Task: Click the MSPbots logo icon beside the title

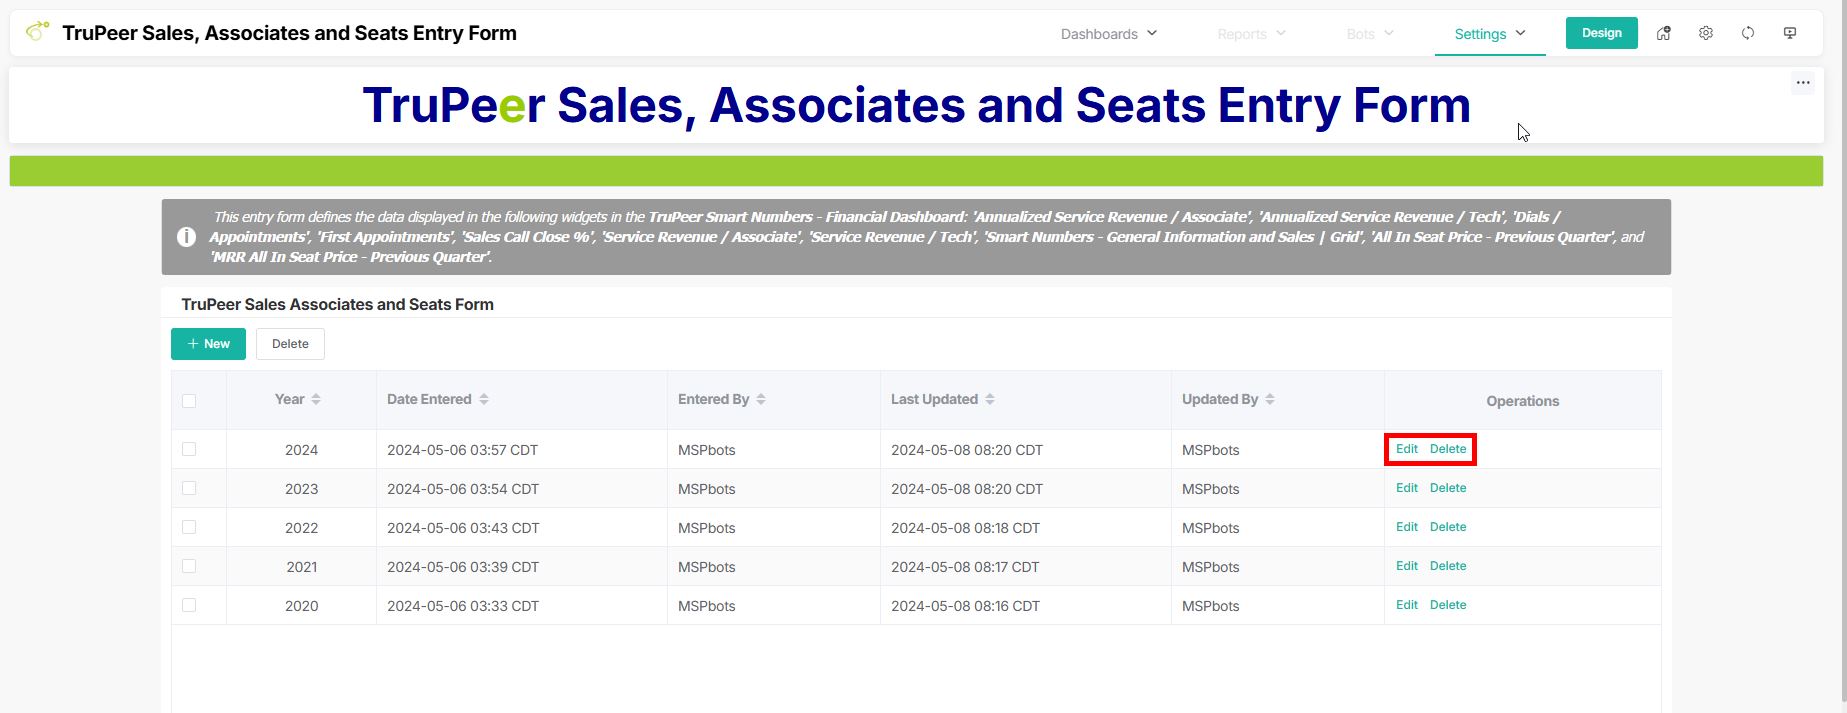Action: (x=37, y=32)
